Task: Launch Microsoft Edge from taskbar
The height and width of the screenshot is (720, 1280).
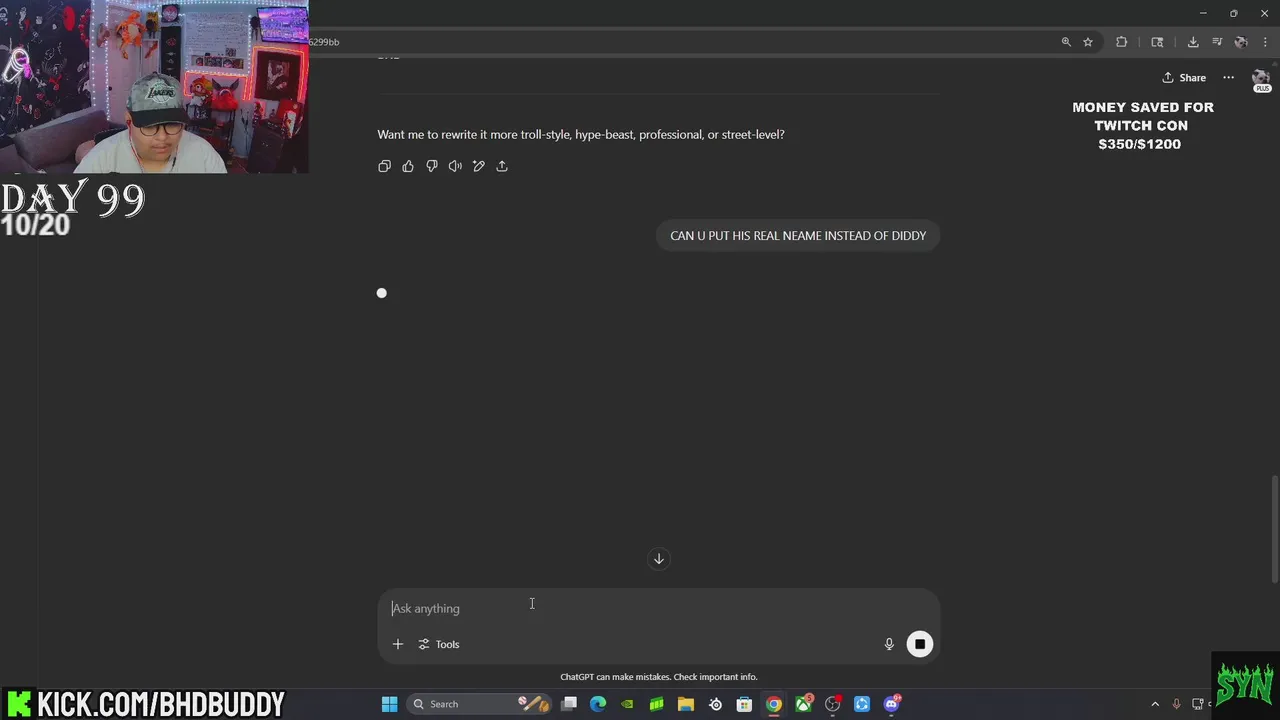Action: click(598, 704)
